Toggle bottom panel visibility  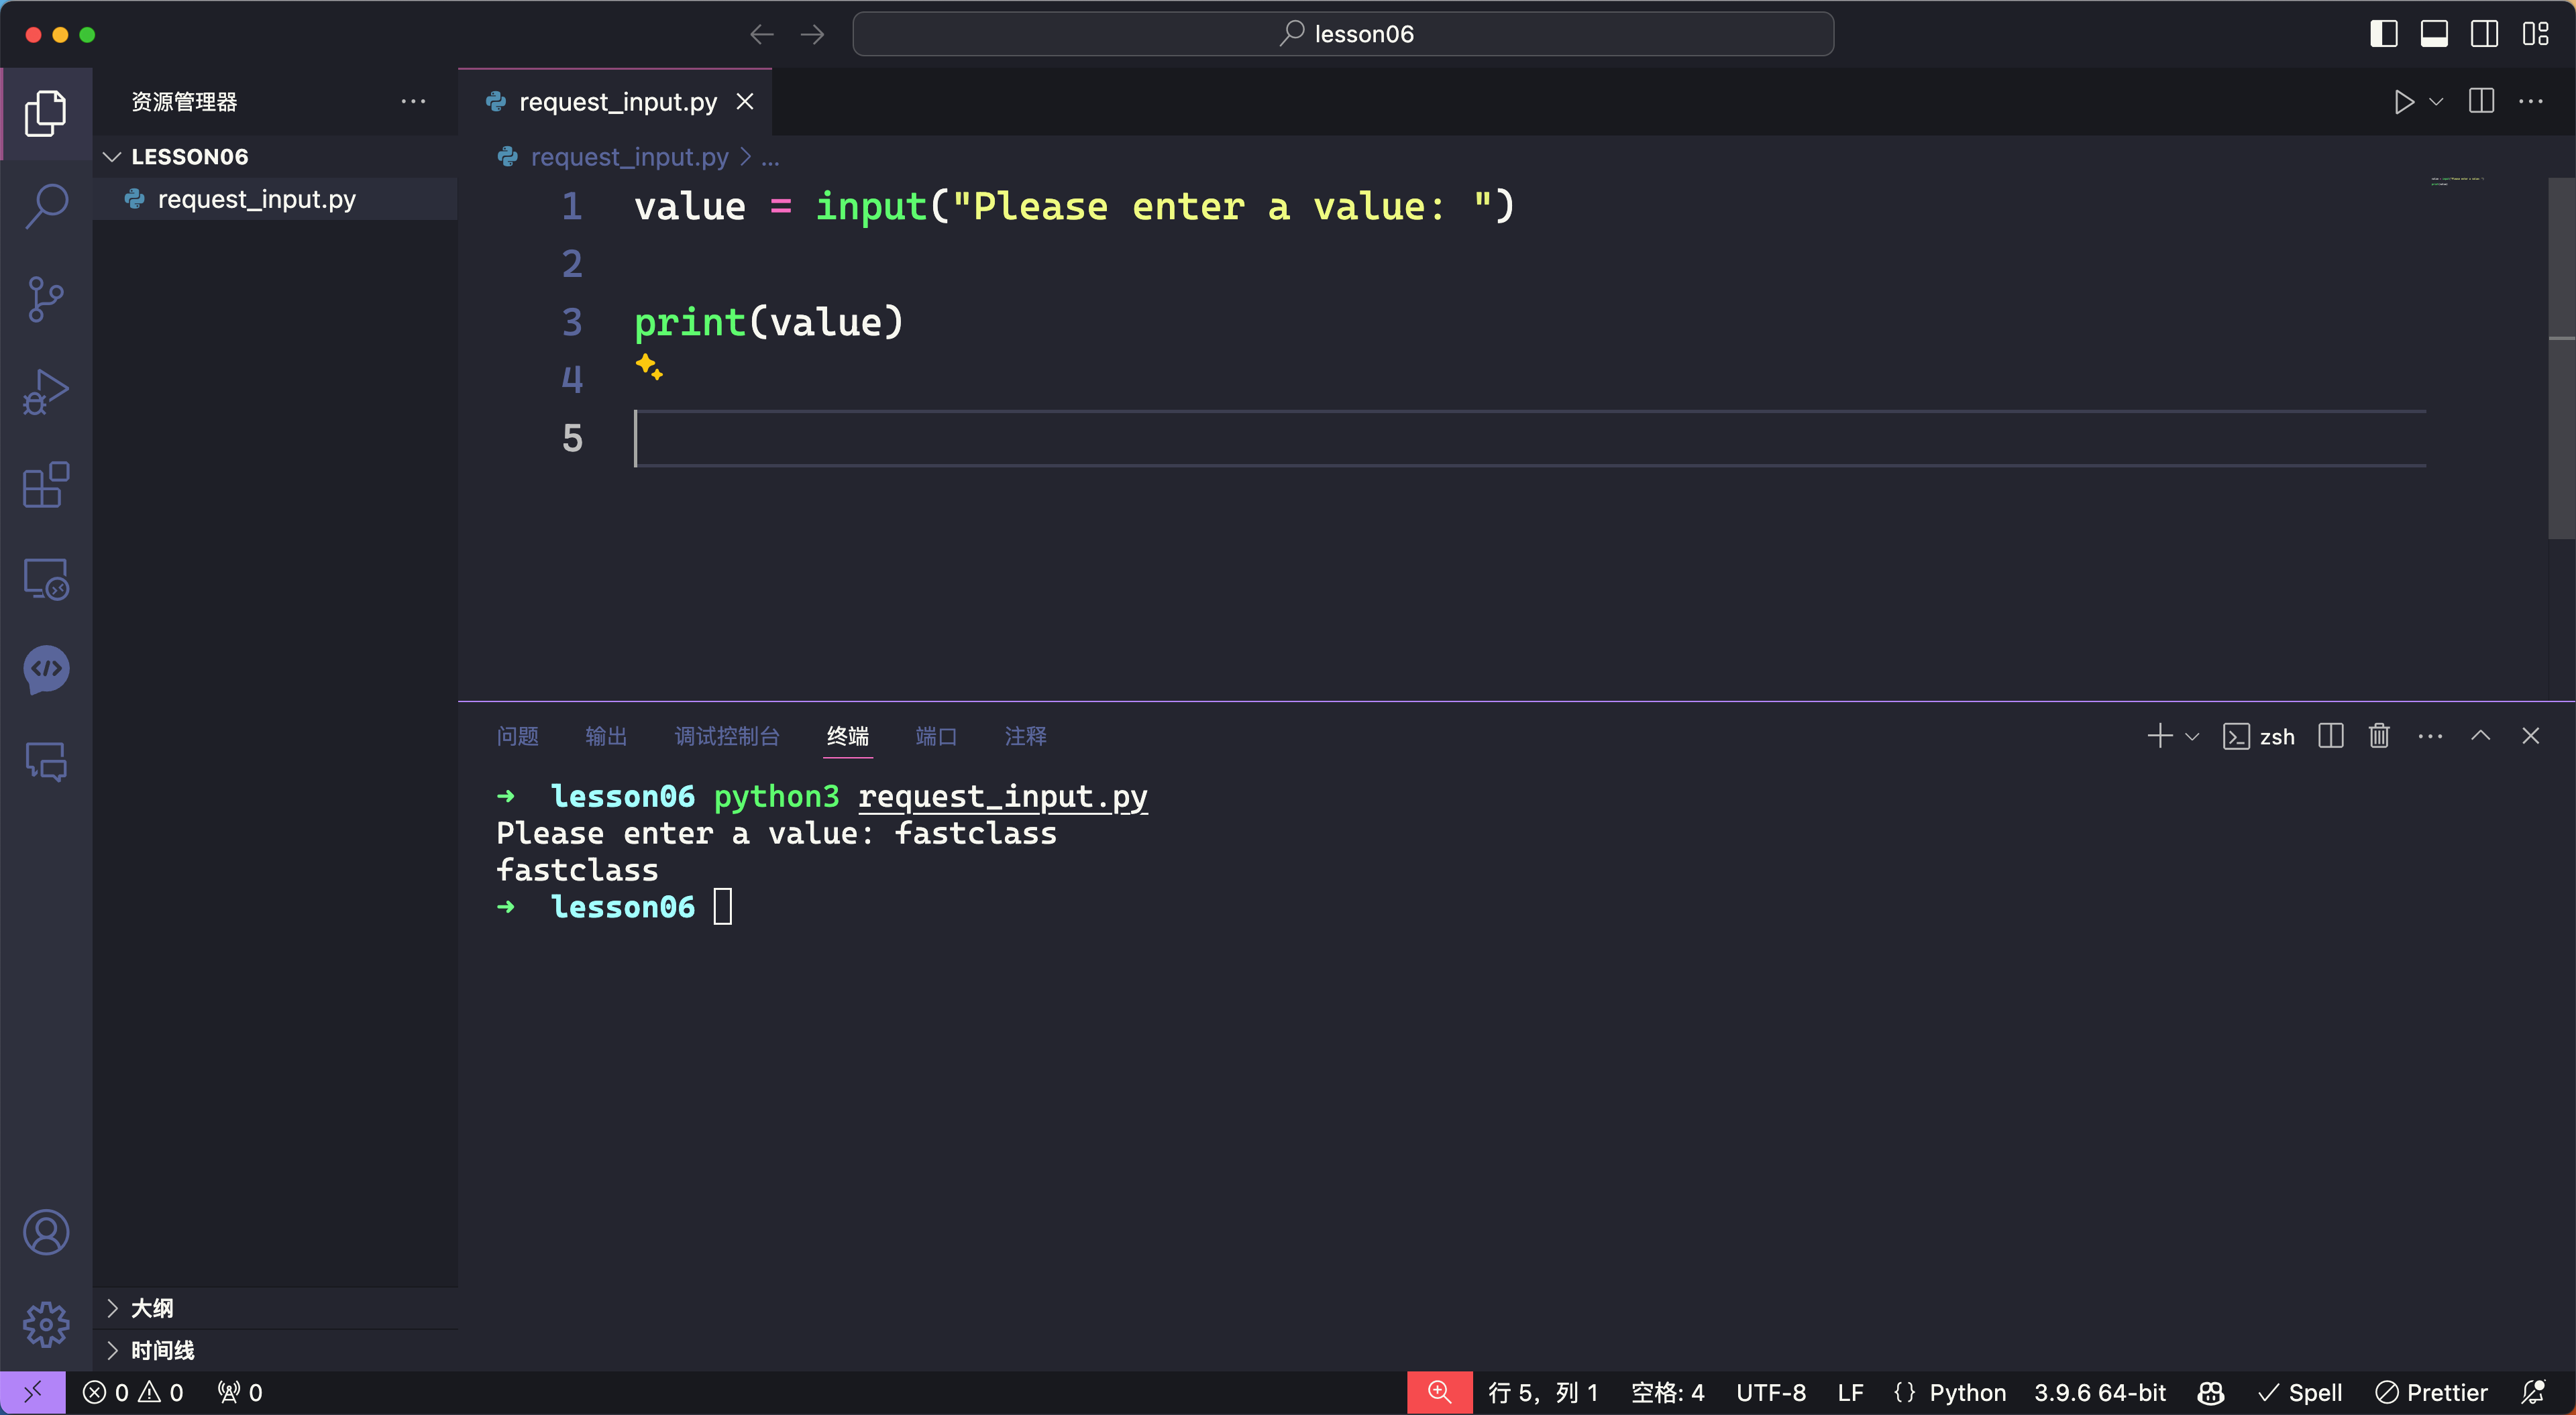click(2434, 34)
